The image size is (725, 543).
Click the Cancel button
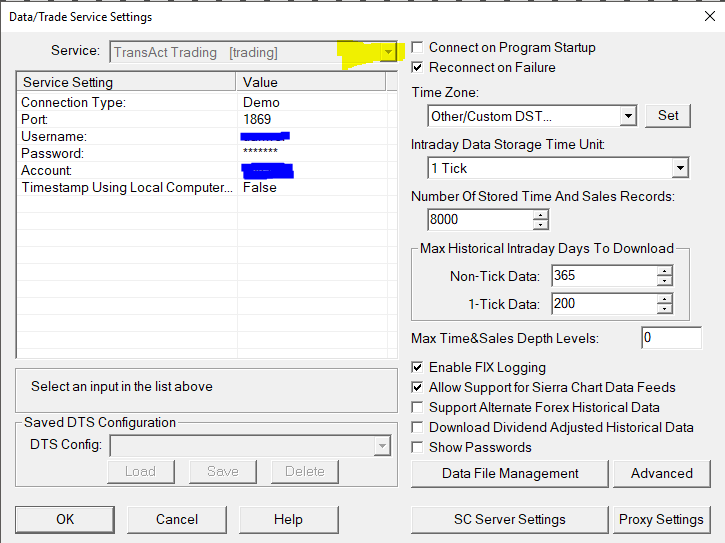point(177,519)
